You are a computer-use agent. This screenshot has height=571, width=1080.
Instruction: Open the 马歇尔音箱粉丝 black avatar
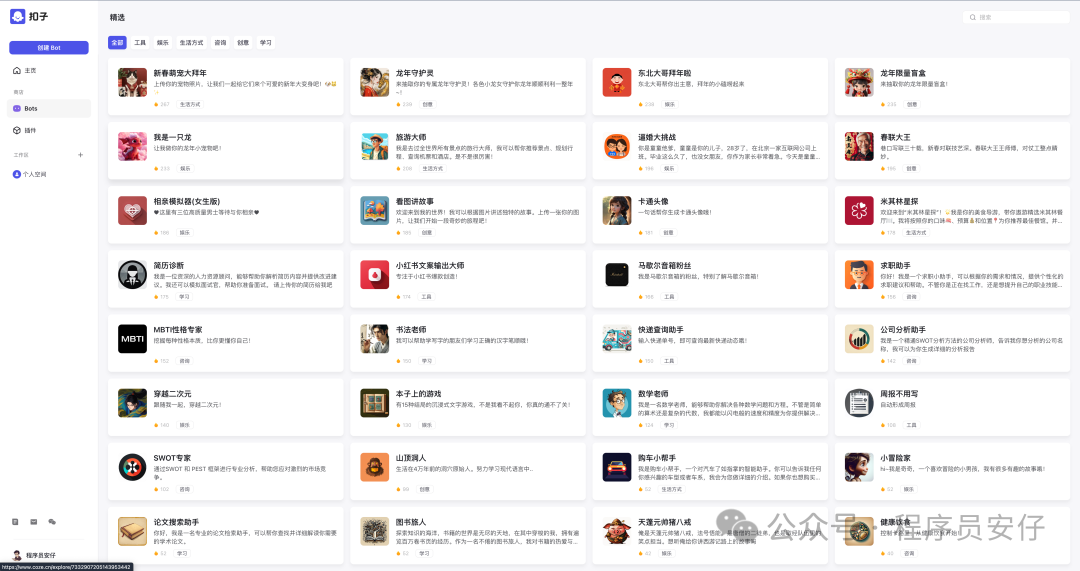coord(617,274)
